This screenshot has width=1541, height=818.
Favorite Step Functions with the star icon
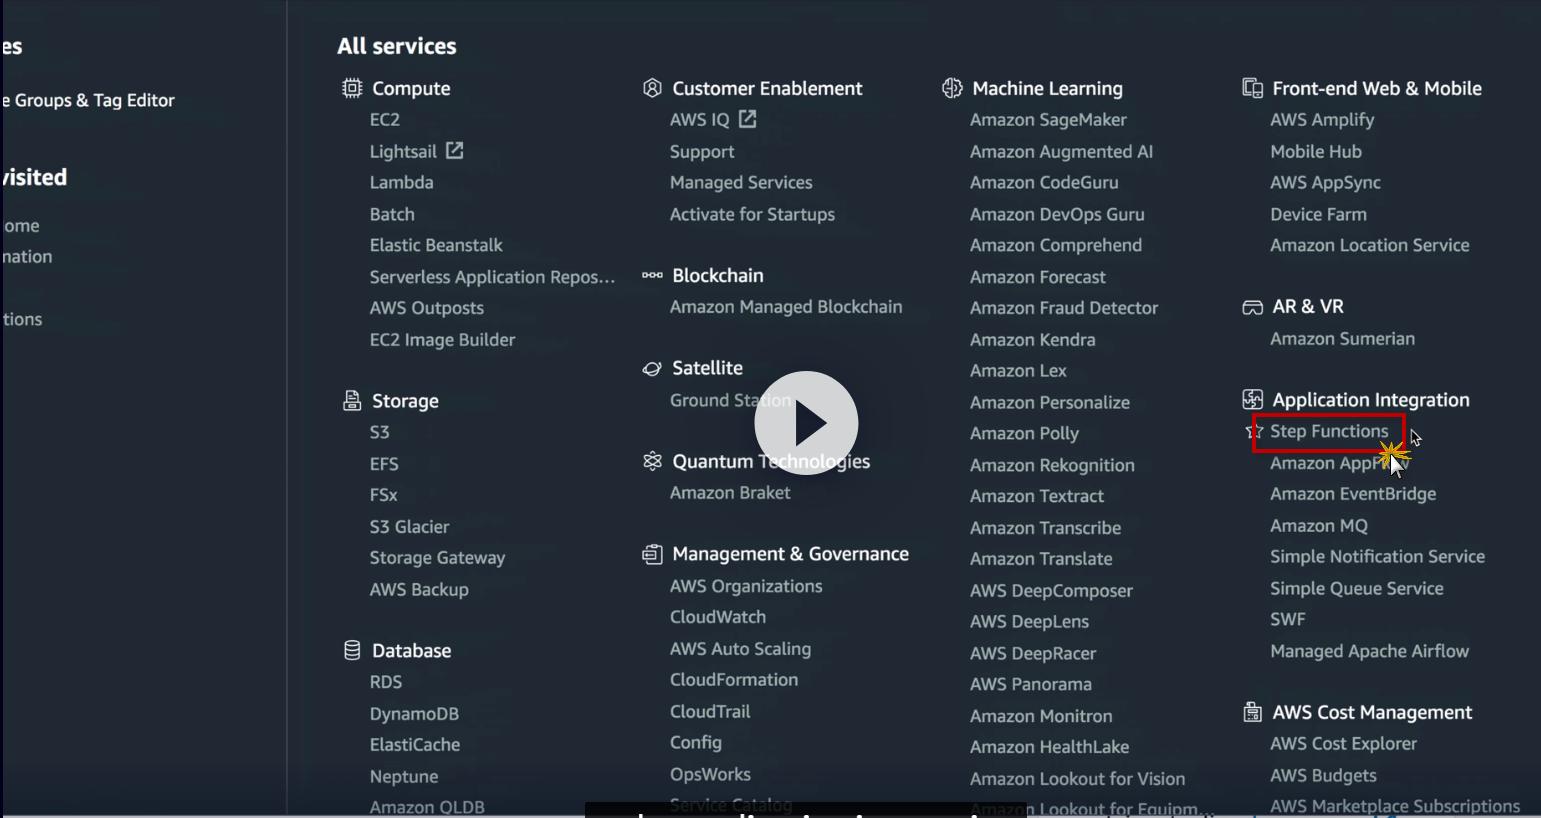click(1254, 432)
